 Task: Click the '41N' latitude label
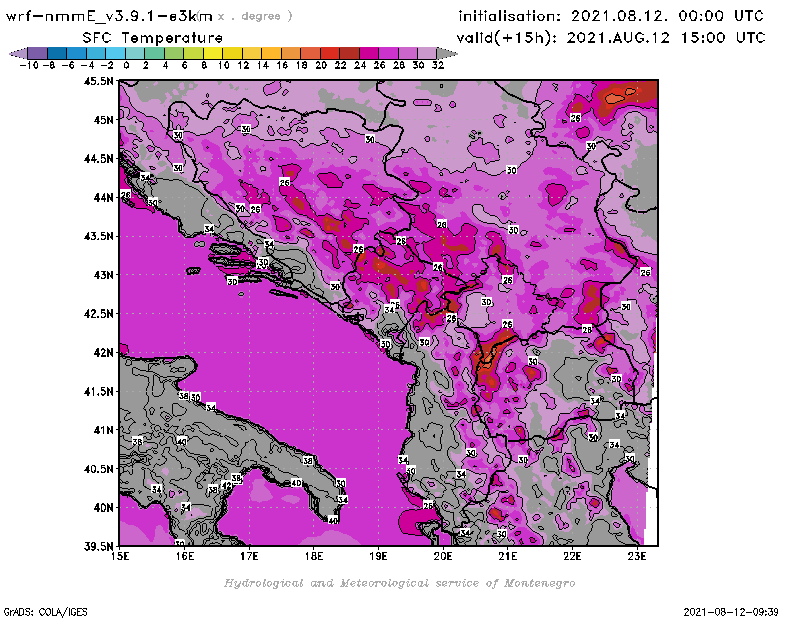(103, 430)
